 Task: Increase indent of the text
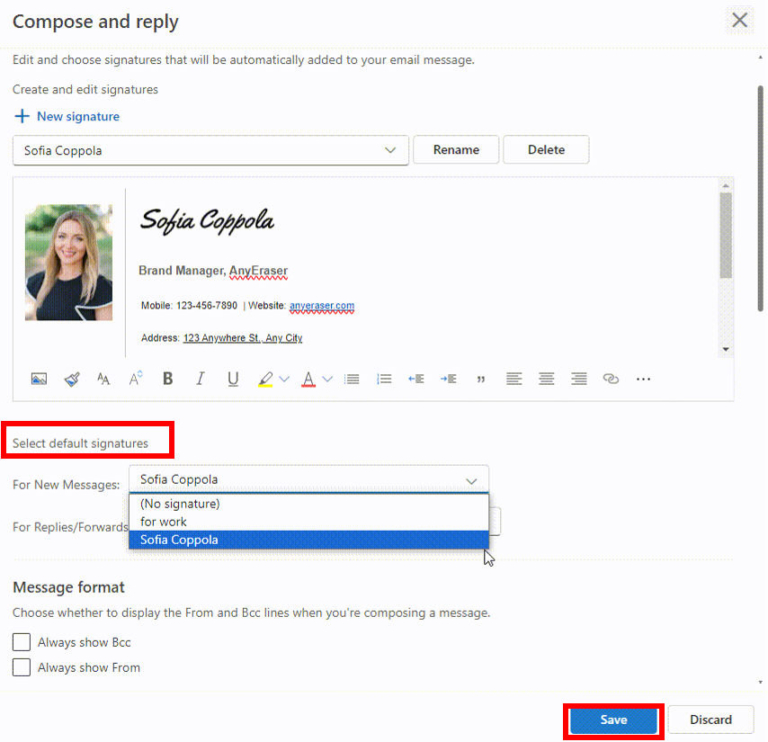click(449, 379)
